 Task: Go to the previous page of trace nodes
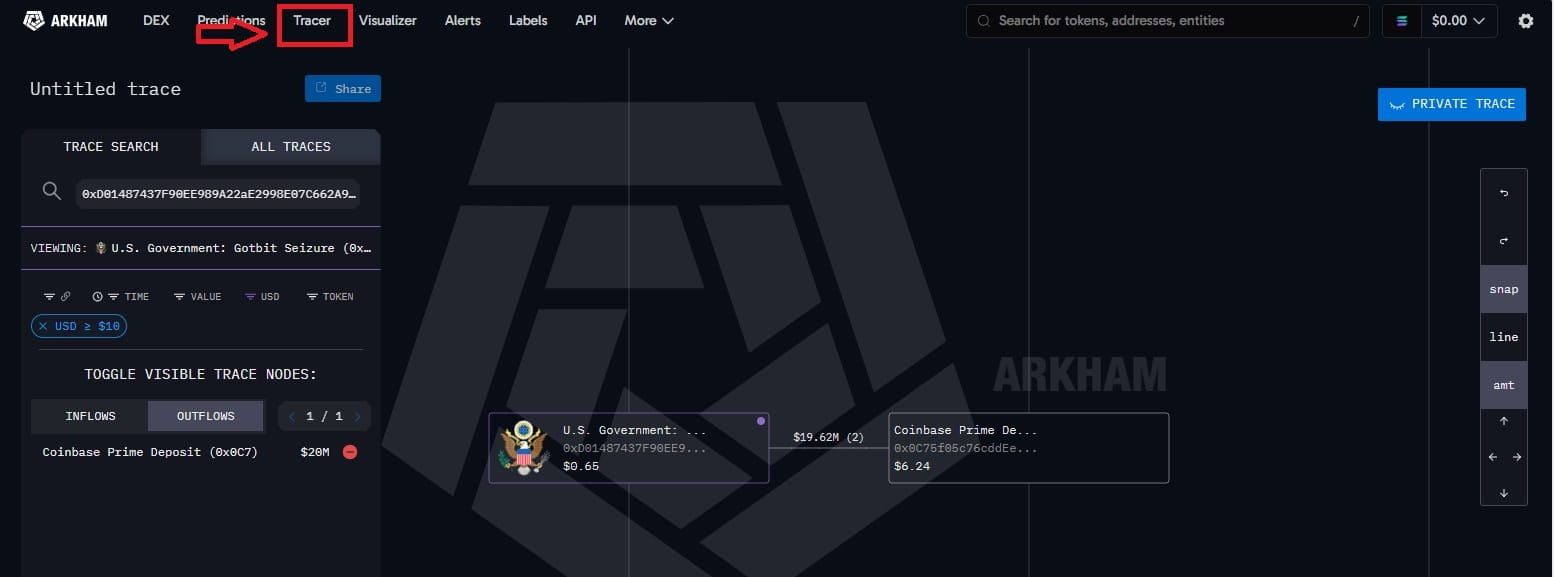click(x=292, y=416)
